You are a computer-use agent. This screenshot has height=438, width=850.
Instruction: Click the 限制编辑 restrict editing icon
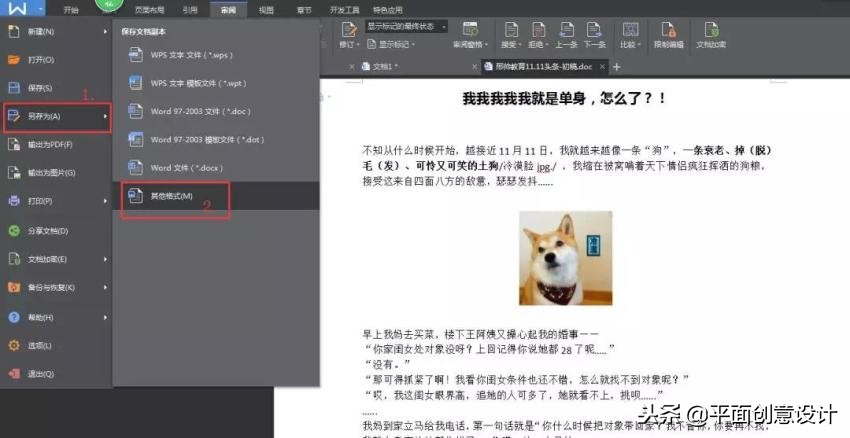[x=668, y=30]
